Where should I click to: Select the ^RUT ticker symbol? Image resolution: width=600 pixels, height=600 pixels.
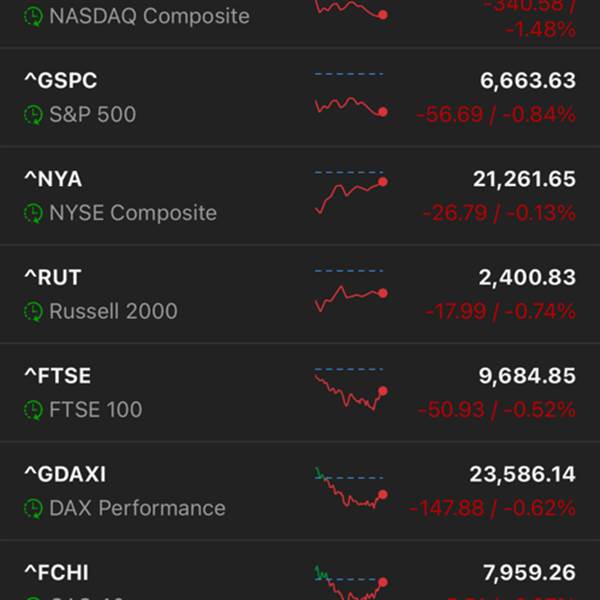tap(53, 277)
